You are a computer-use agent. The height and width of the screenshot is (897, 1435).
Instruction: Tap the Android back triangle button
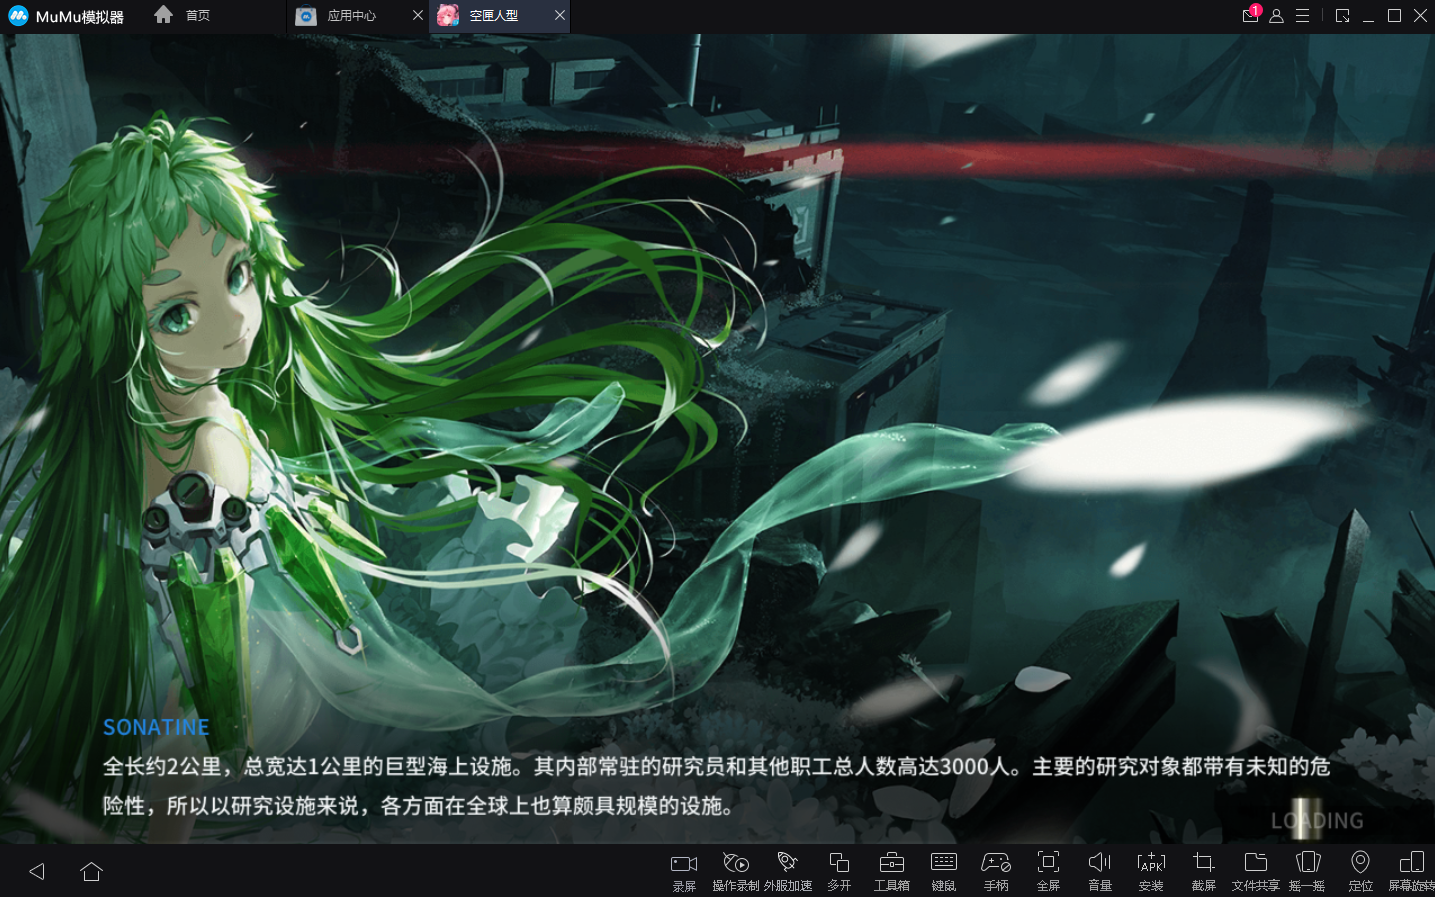pos(37,871)
